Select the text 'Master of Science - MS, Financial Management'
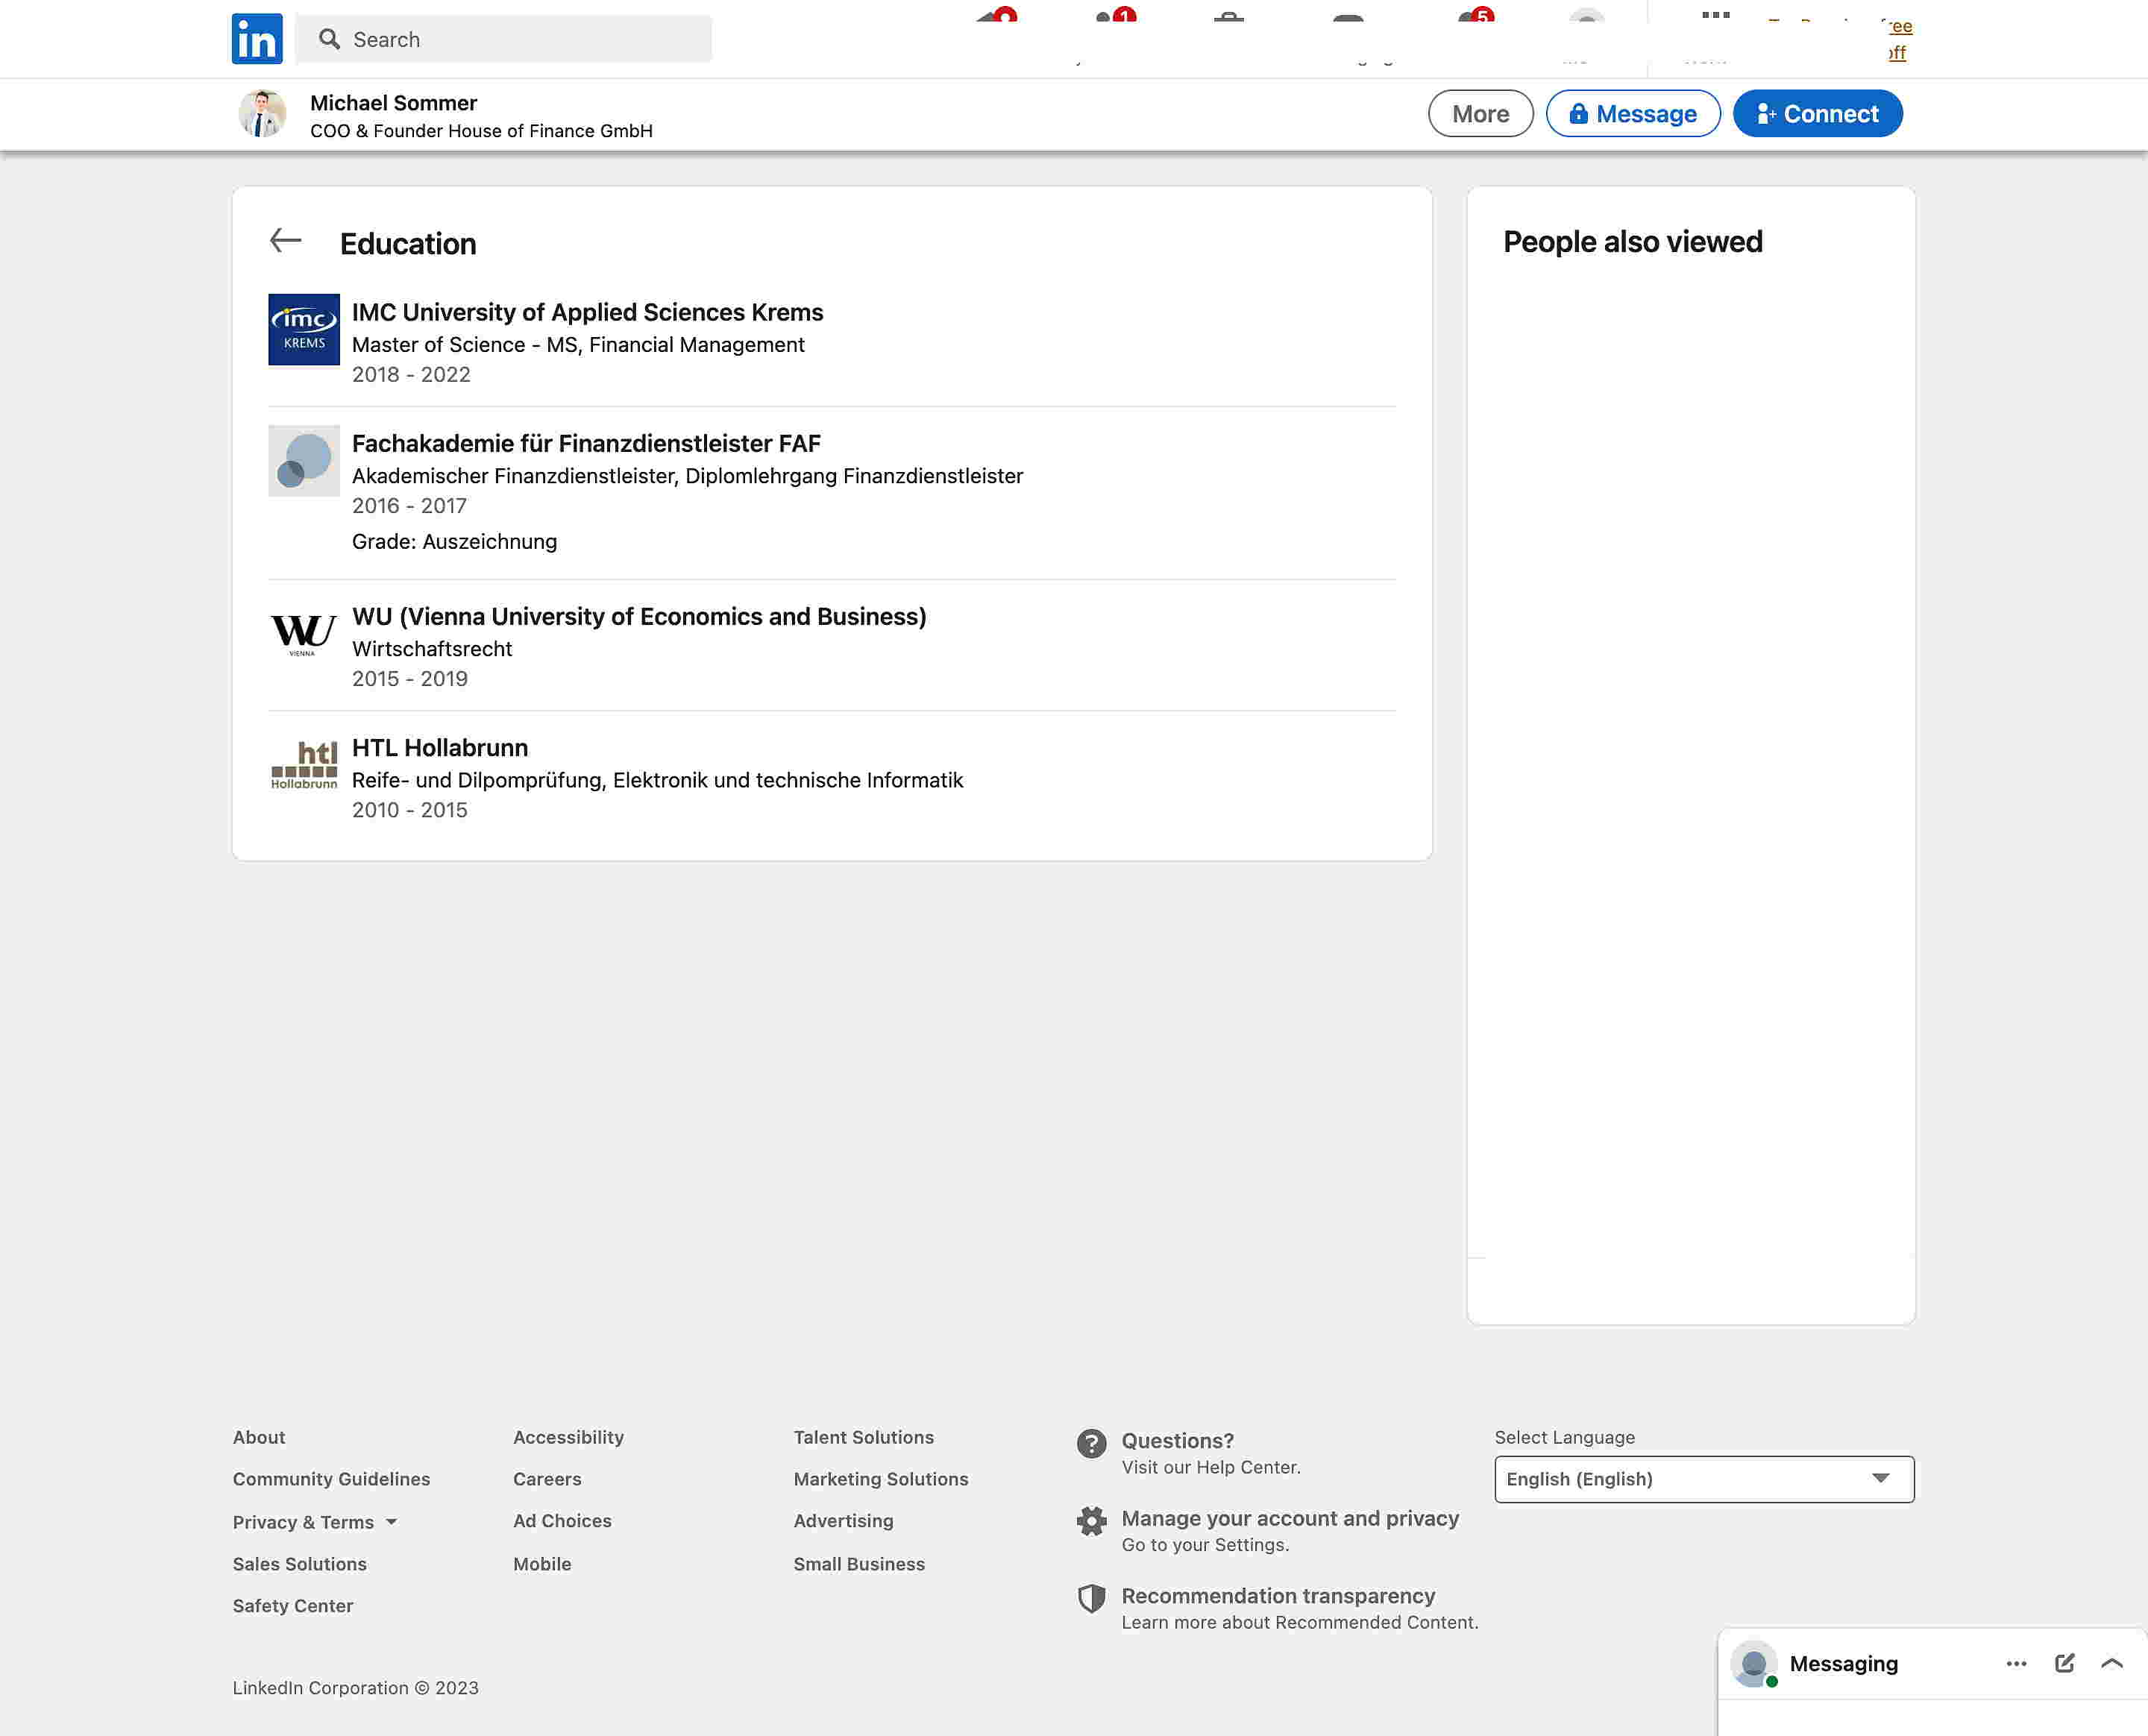2148x1736 pixels. coord(578,344)
